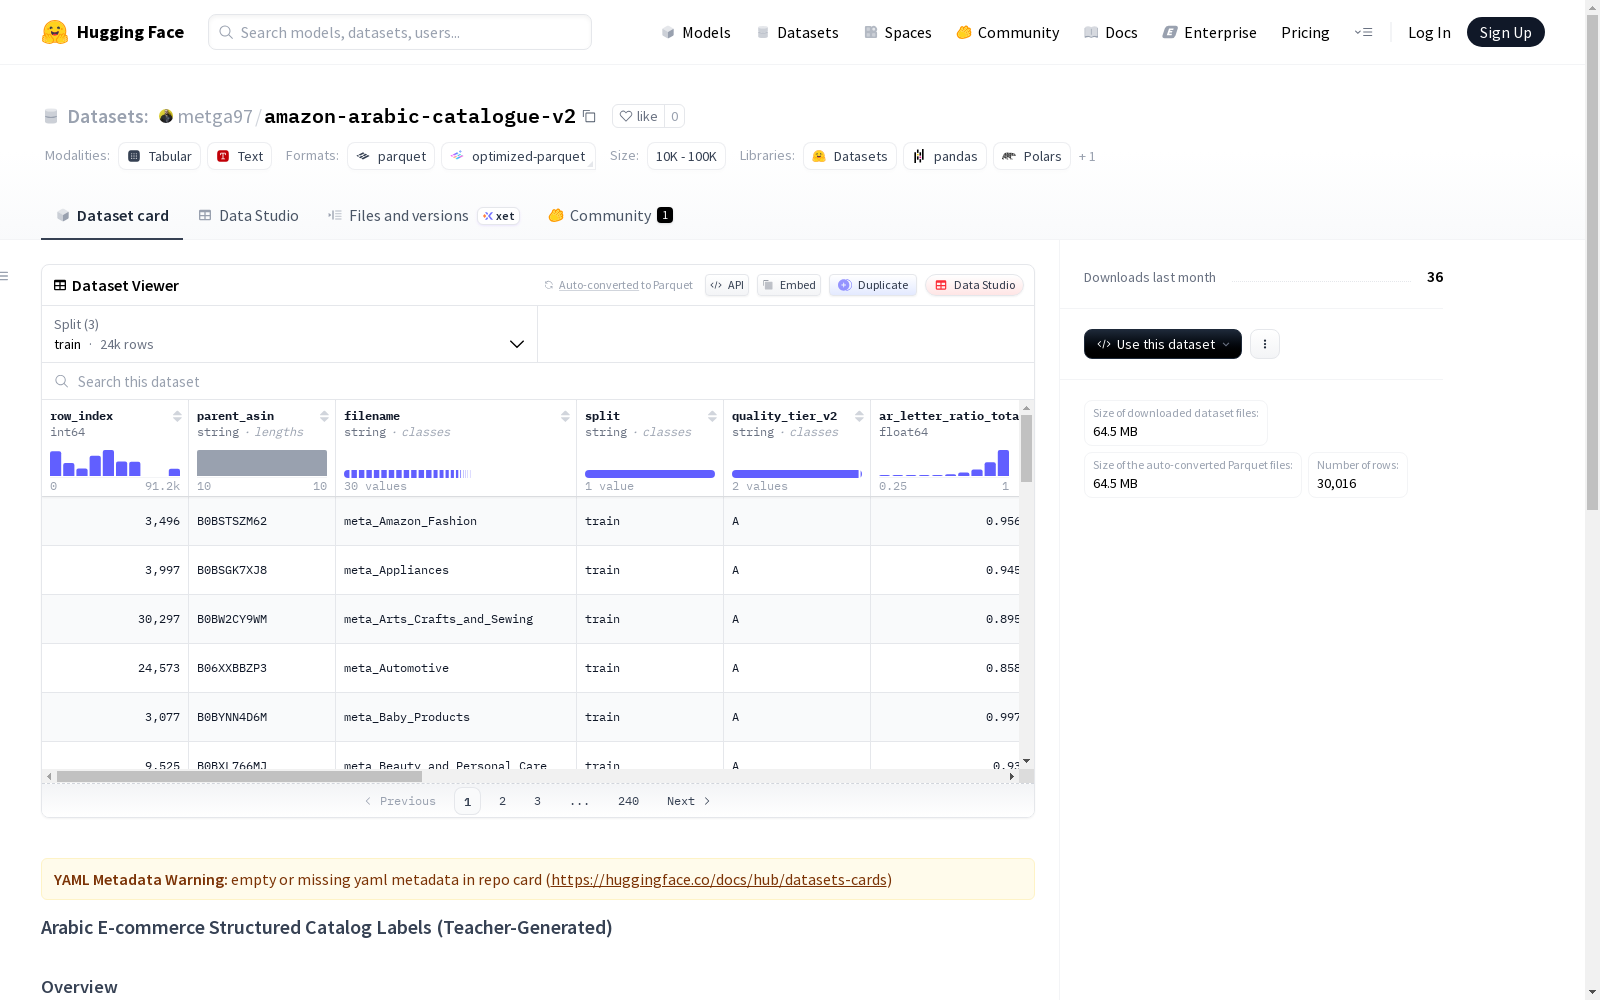Image resolution: width=1600 pixels, height=1000 pixels.
Task: Open Enterprise in top navigation
Action: tap(1210, 32)
